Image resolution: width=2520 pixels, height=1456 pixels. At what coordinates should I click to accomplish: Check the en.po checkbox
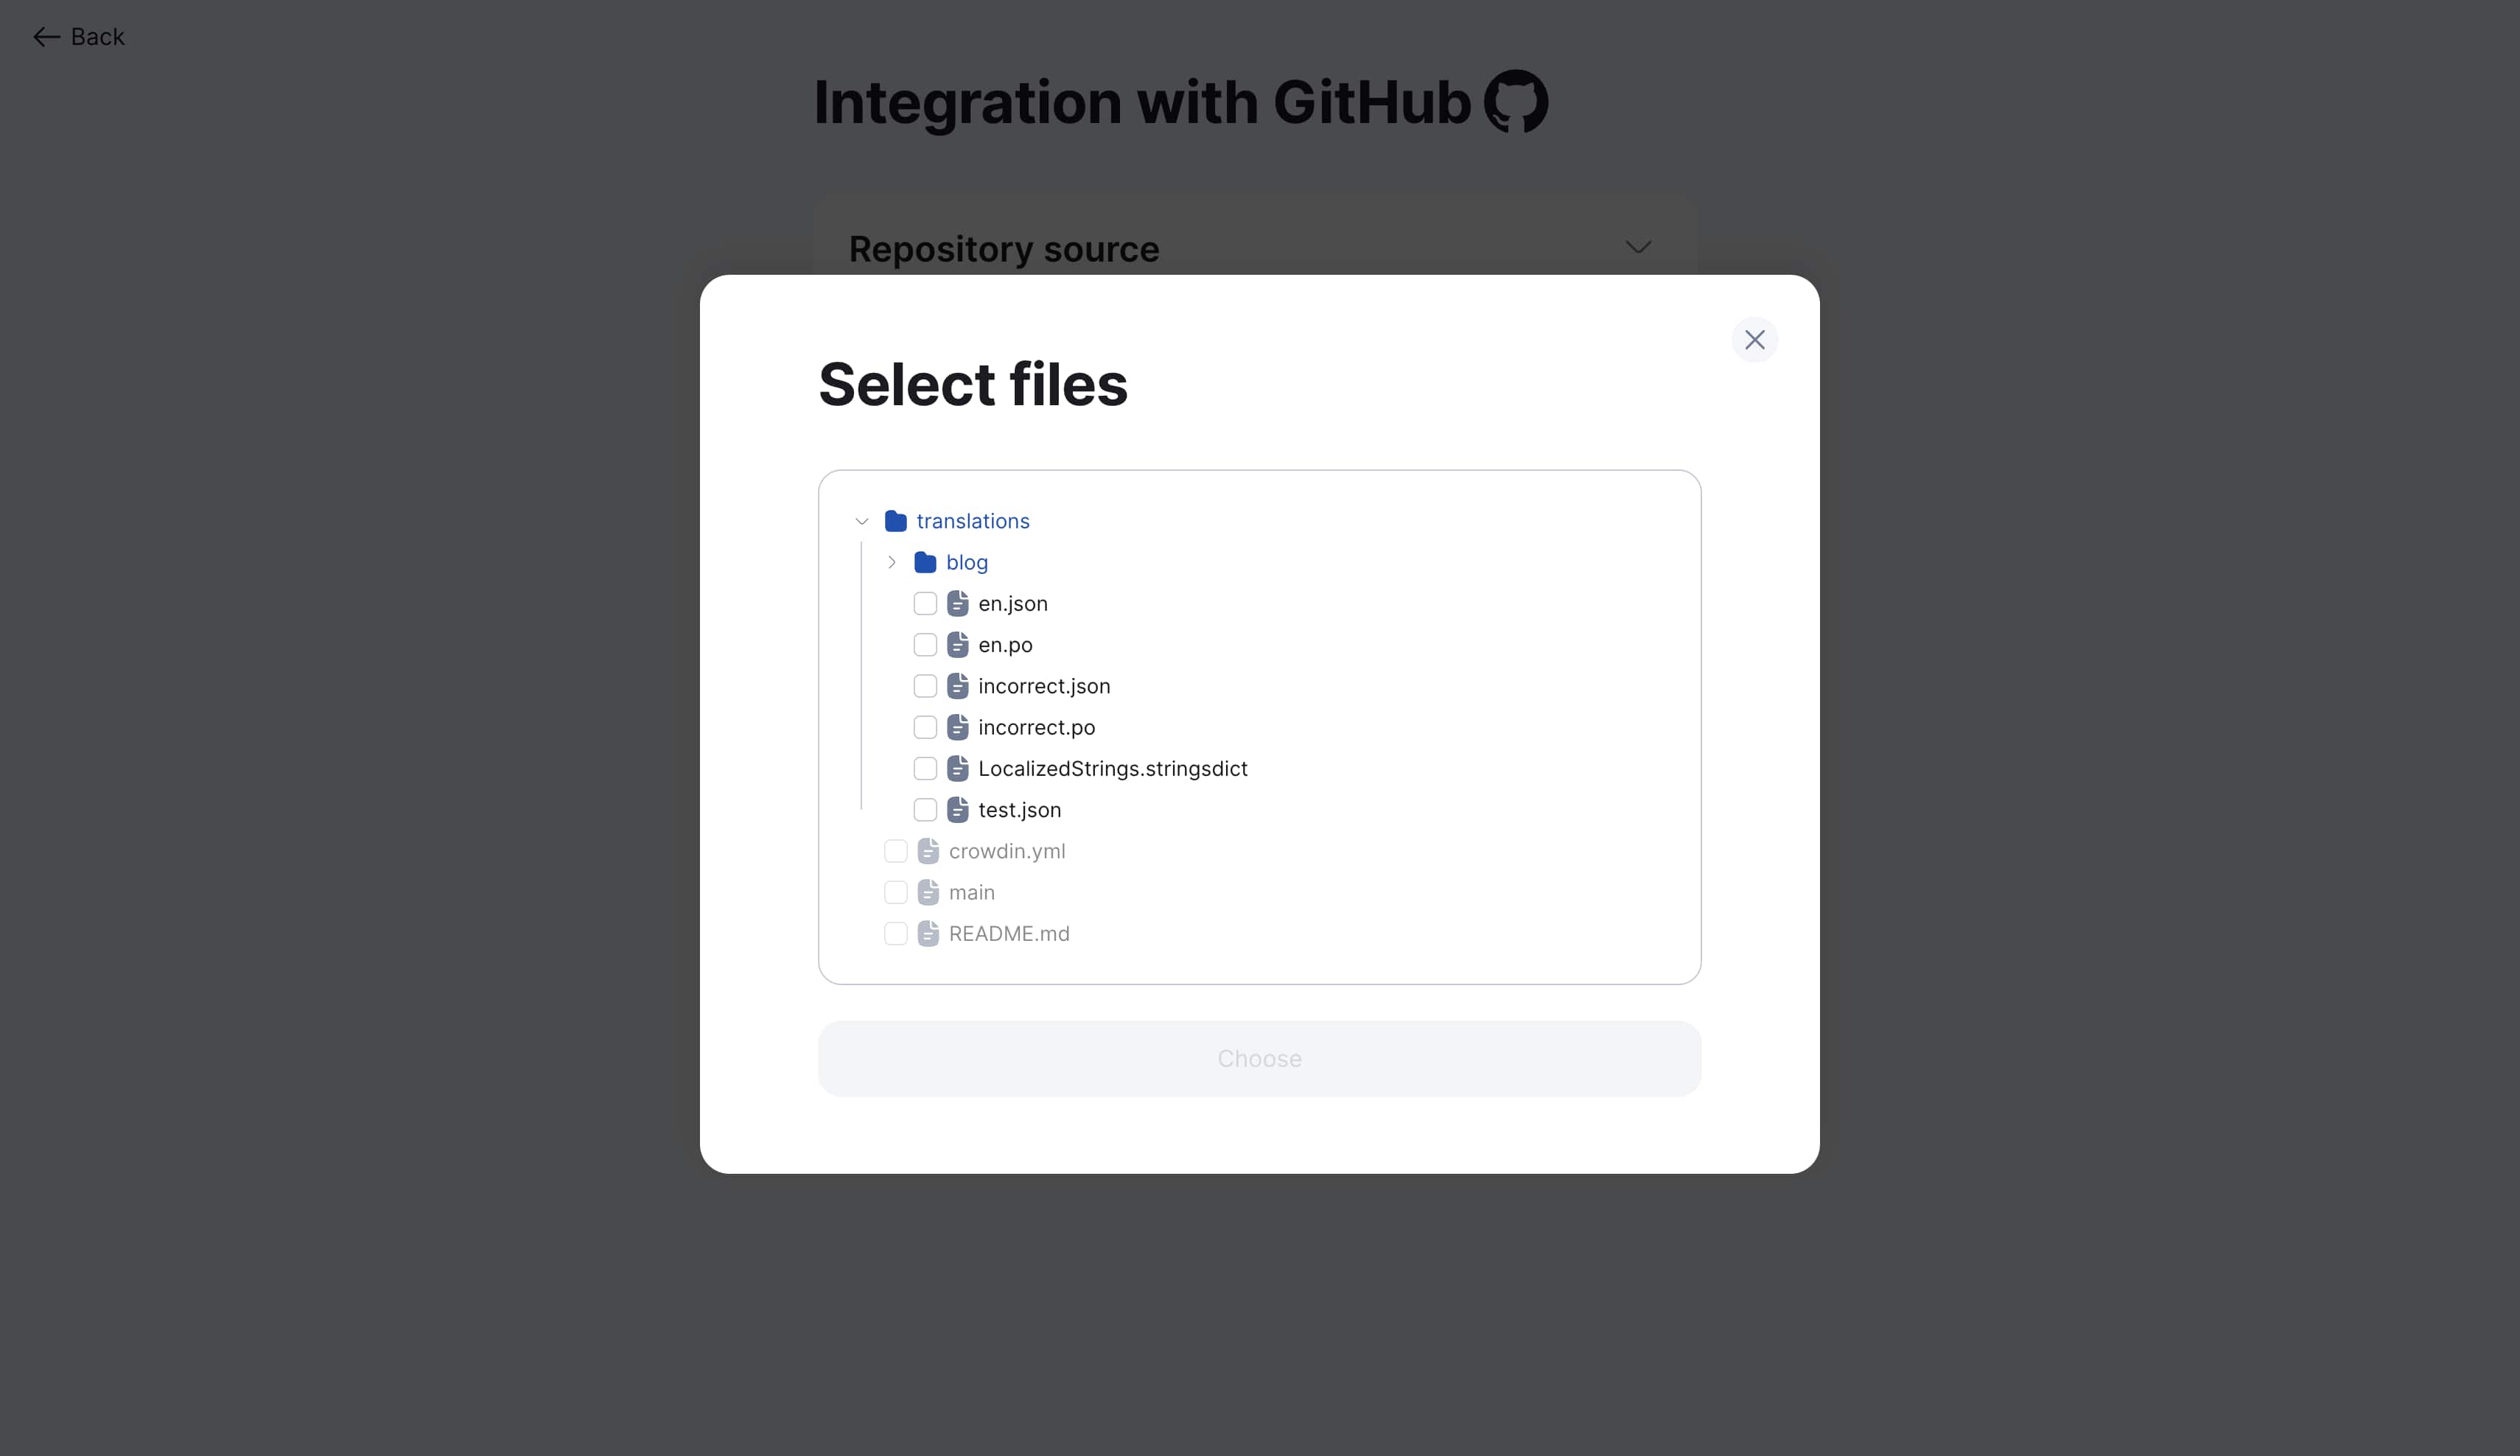(x=925, y=645)
